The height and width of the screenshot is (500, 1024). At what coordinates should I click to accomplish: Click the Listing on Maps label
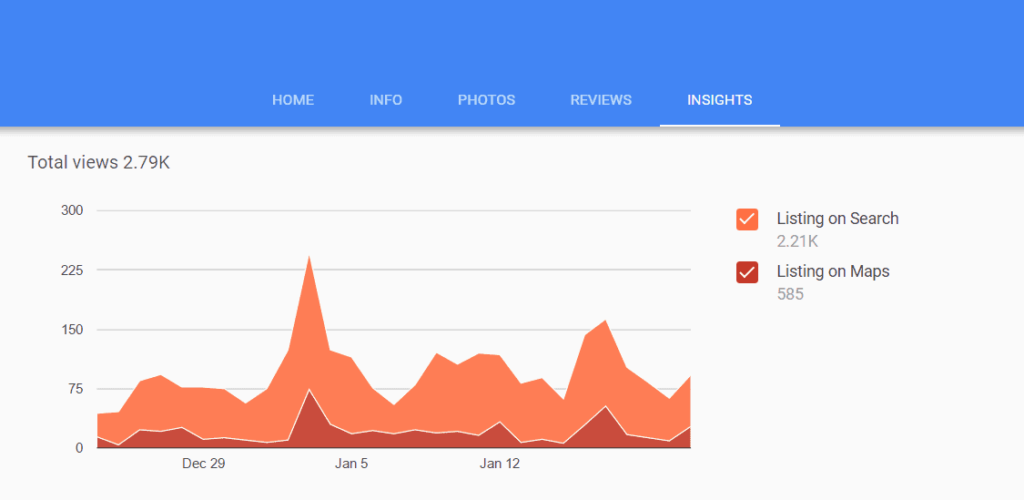click(833, 271)
